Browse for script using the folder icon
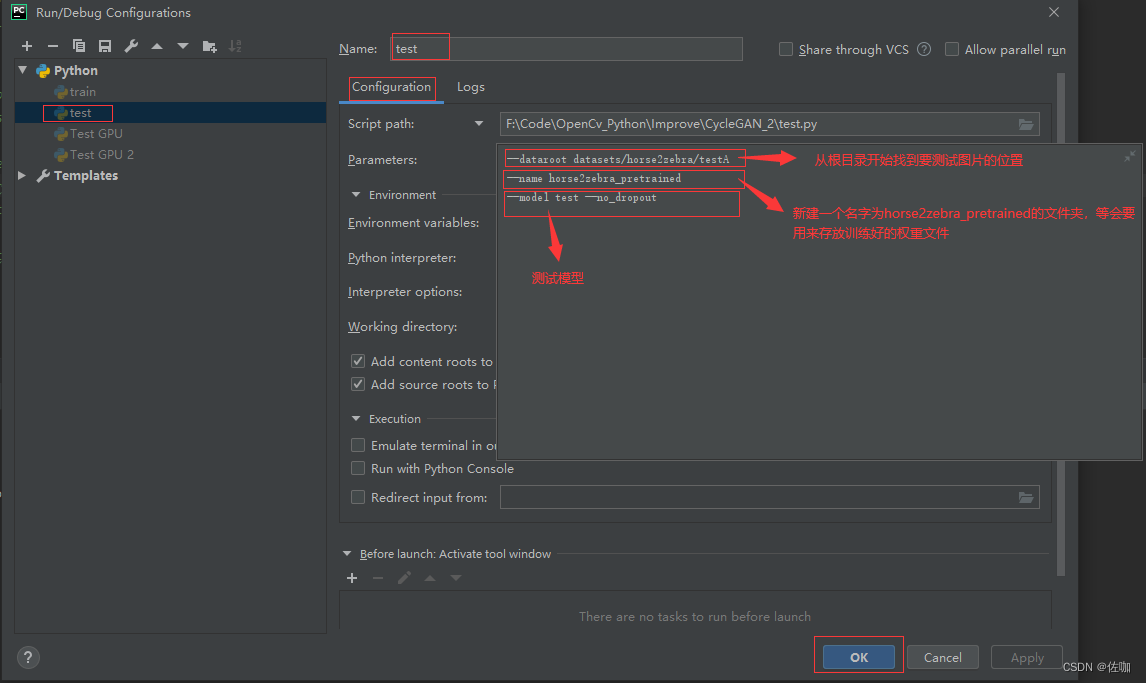Image resolution: width=1146 pixels, height=683 pixels. (x=1025, y=124)
